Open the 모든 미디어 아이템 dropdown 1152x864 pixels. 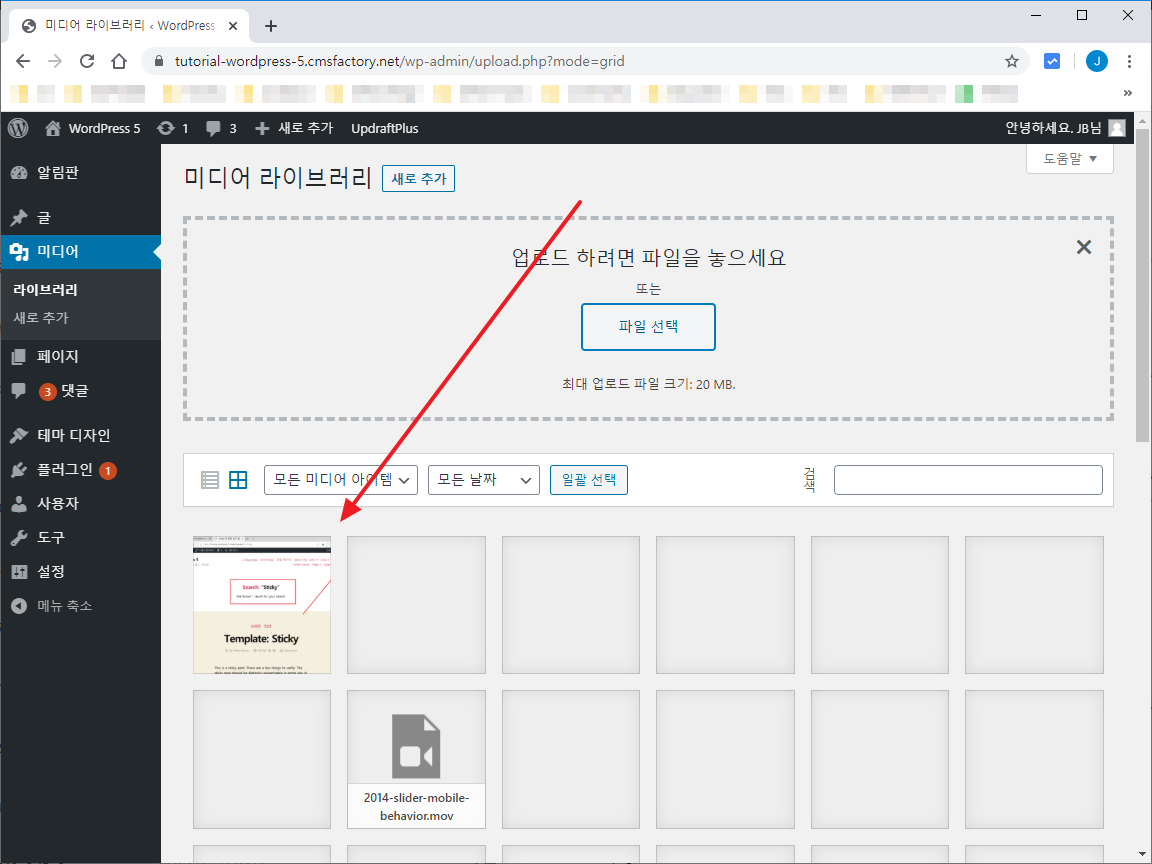click(341, 480)
